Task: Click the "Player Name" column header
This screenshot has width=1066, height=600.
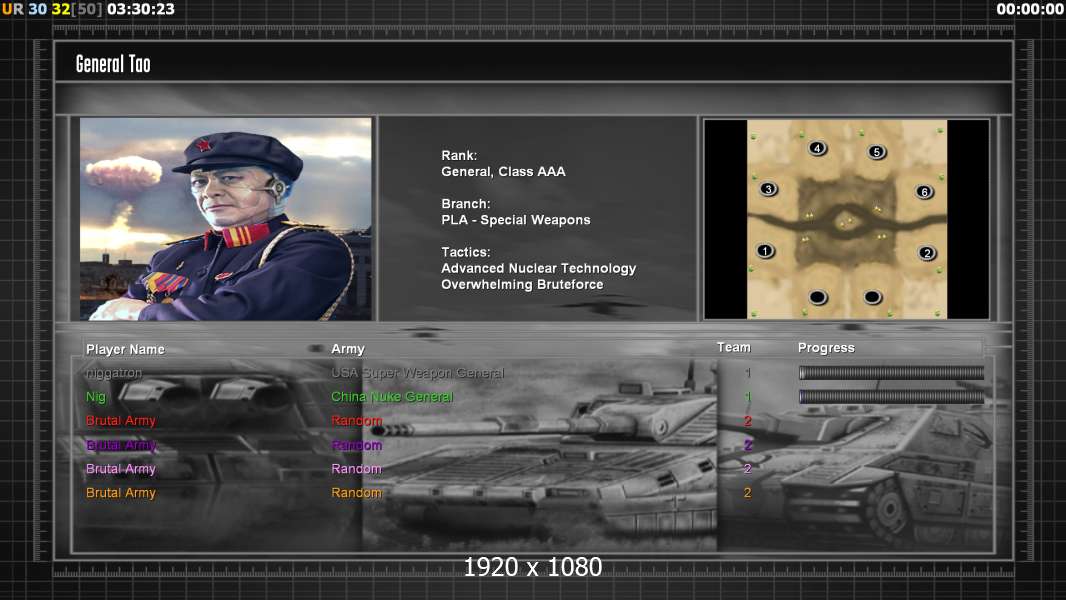Action: click(125, 349)
